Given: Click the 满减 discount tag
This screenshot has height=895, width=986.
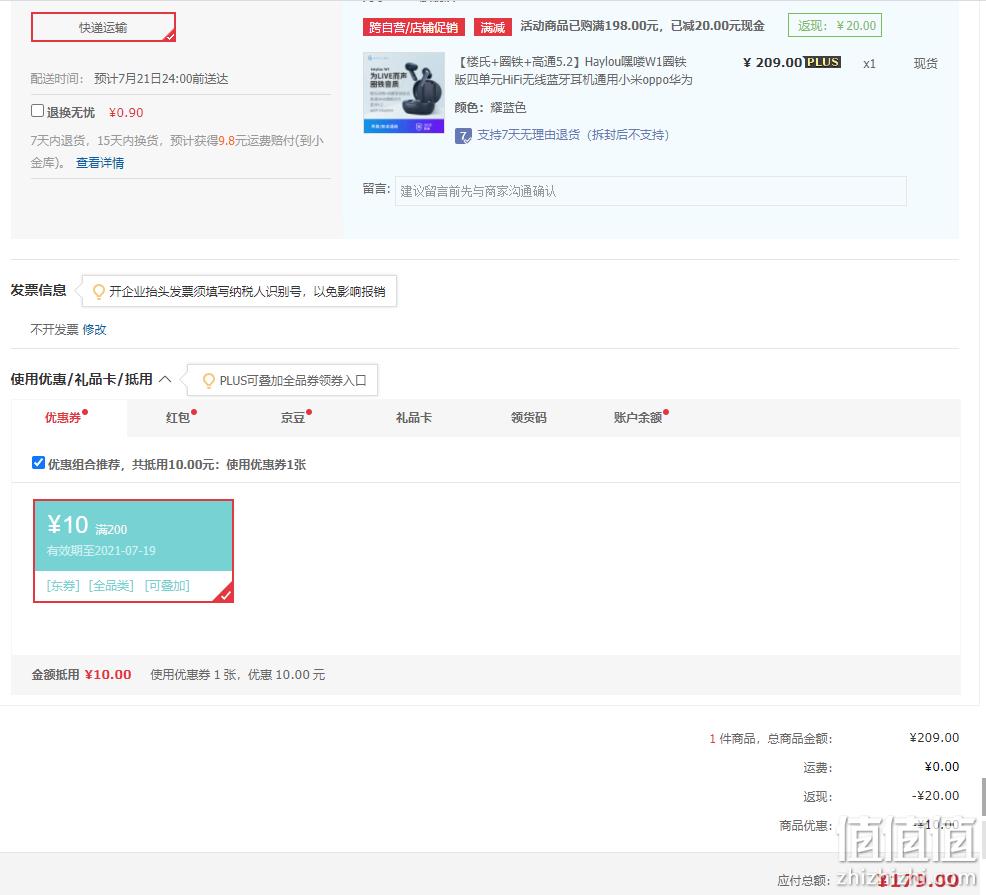Looking at the screenshot, I should coord(492,27).
